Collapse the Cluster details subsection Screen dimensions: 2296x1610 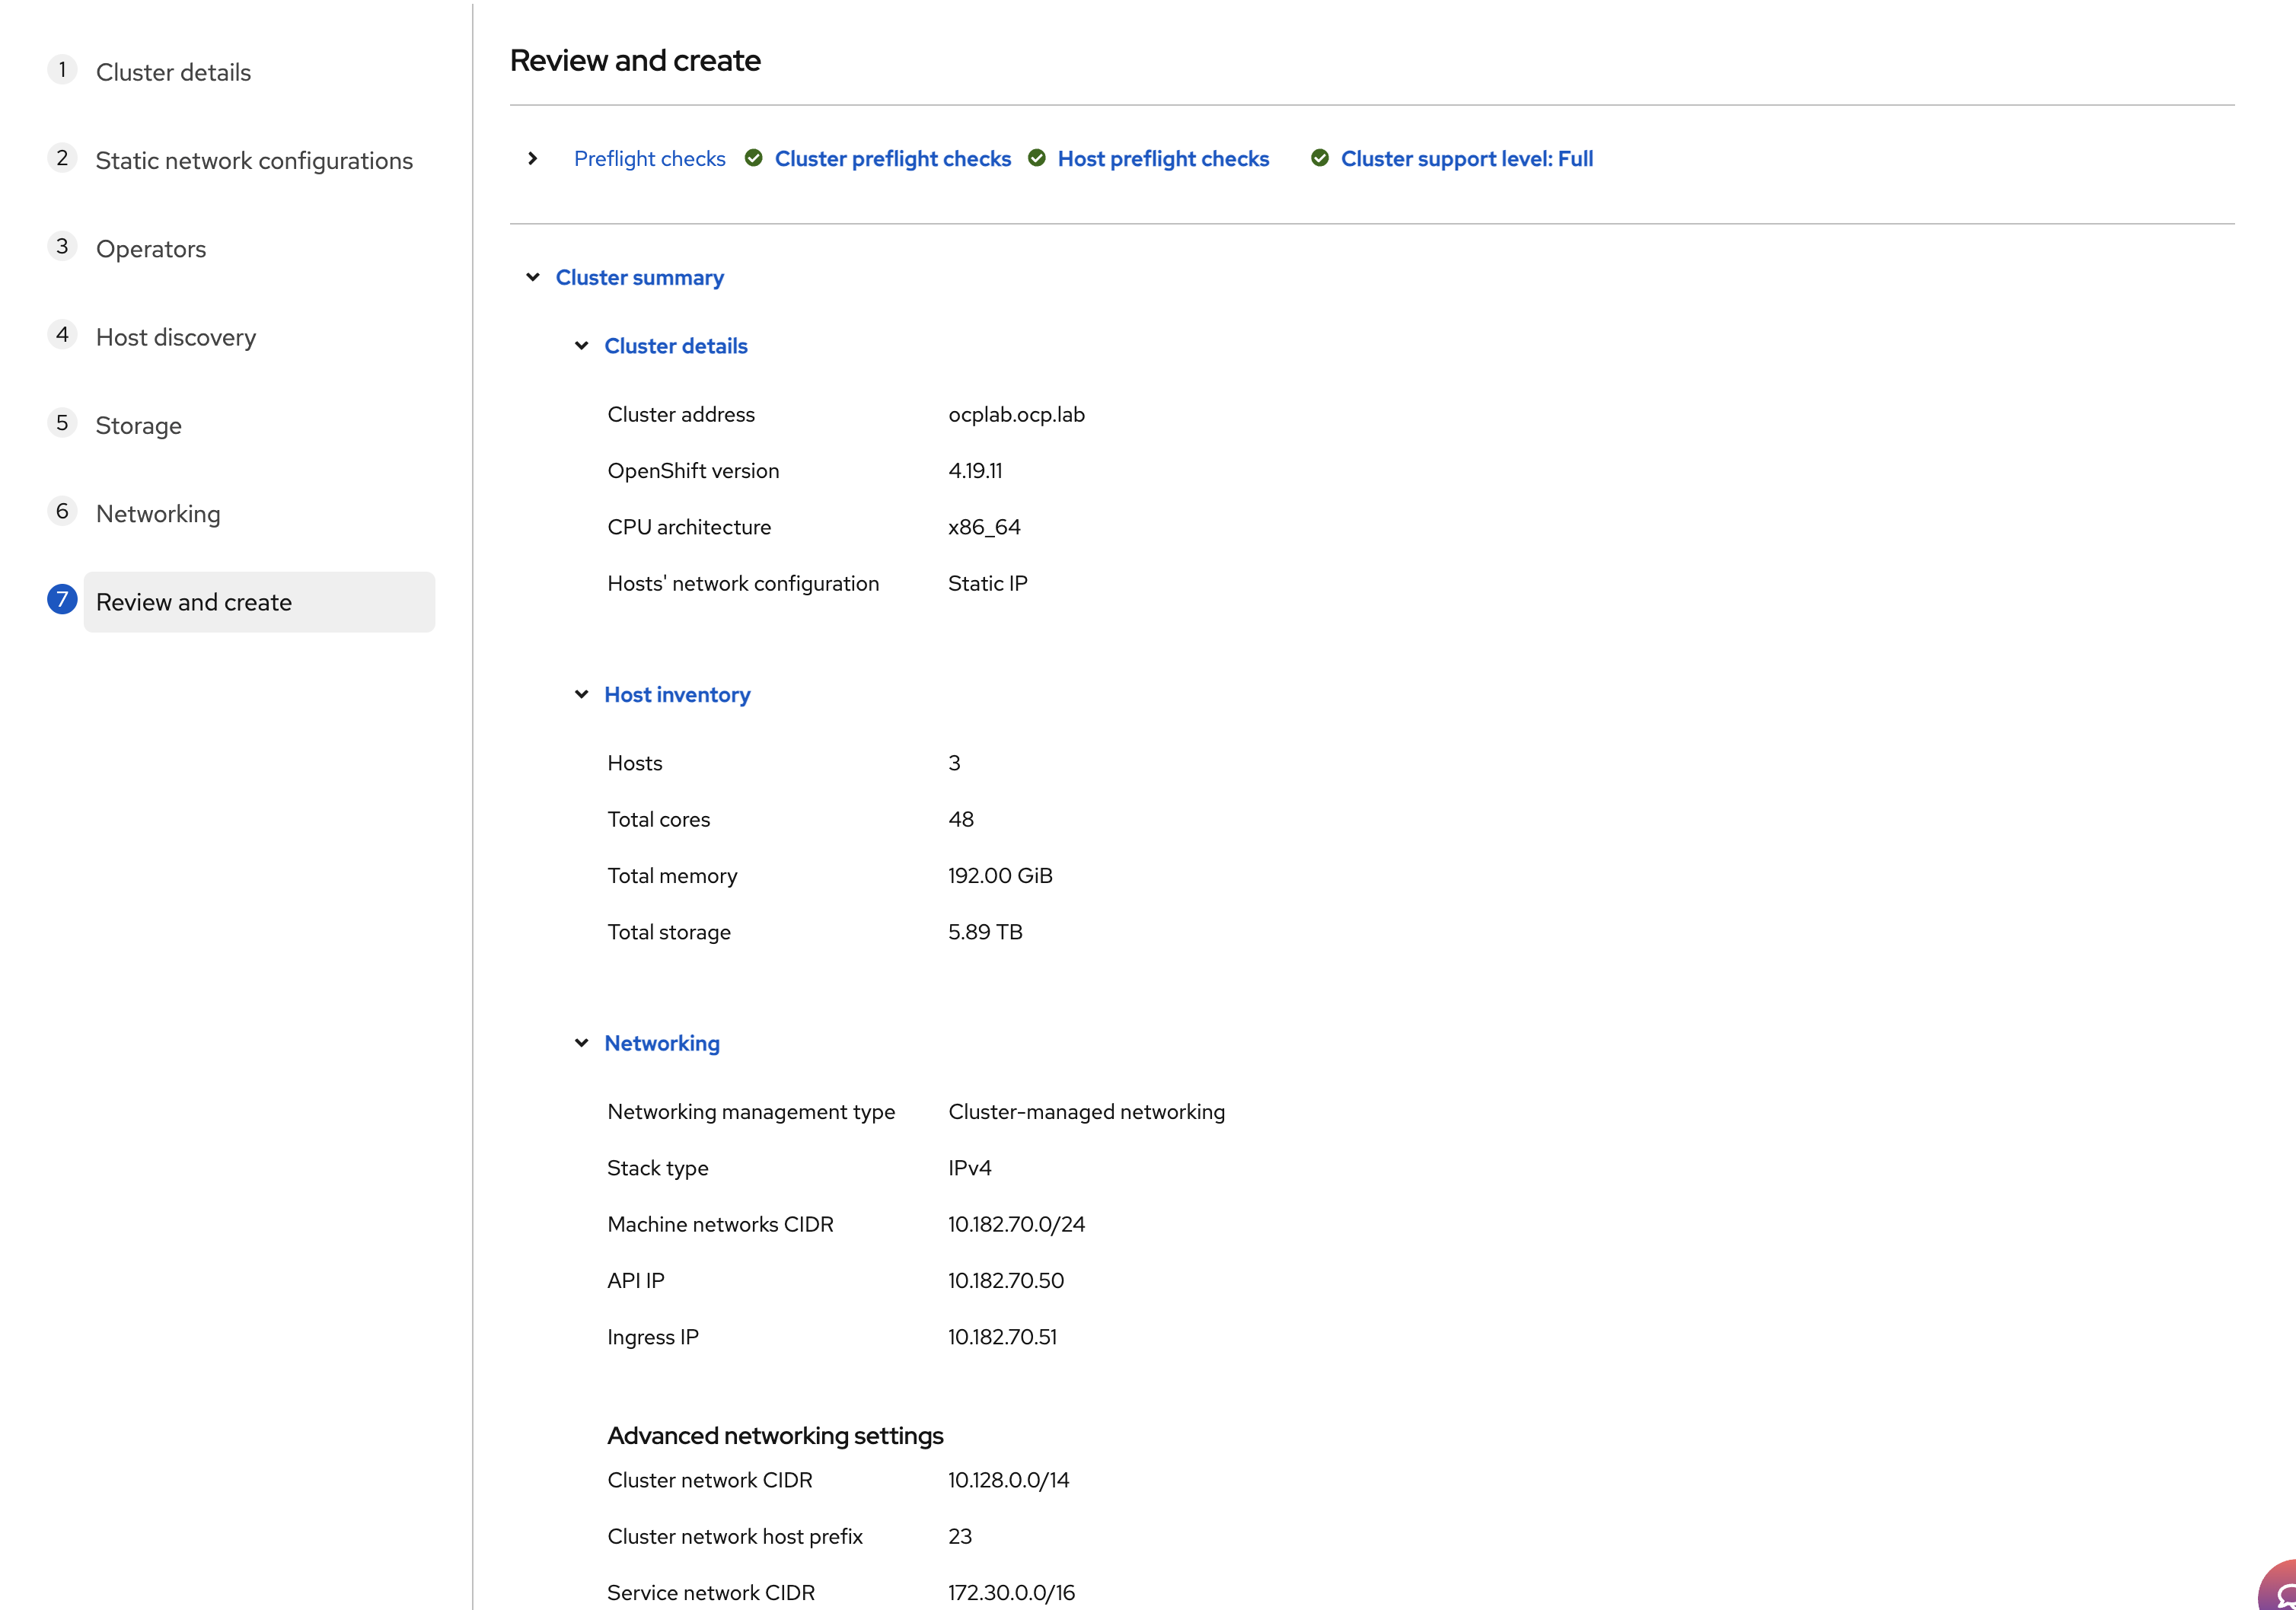click(581, 346)
